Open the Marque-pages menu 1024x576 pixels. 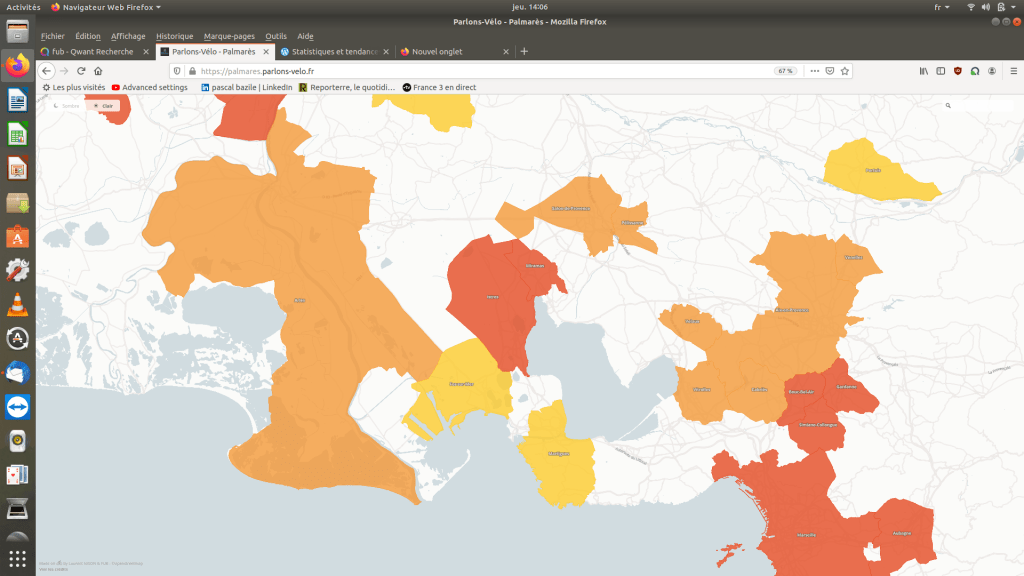click(229, 36)
